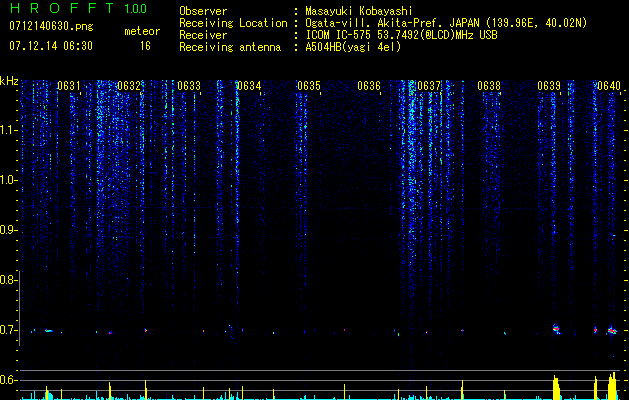Click the date stamp 07.12.14 06:30

[x=51, y=46]
